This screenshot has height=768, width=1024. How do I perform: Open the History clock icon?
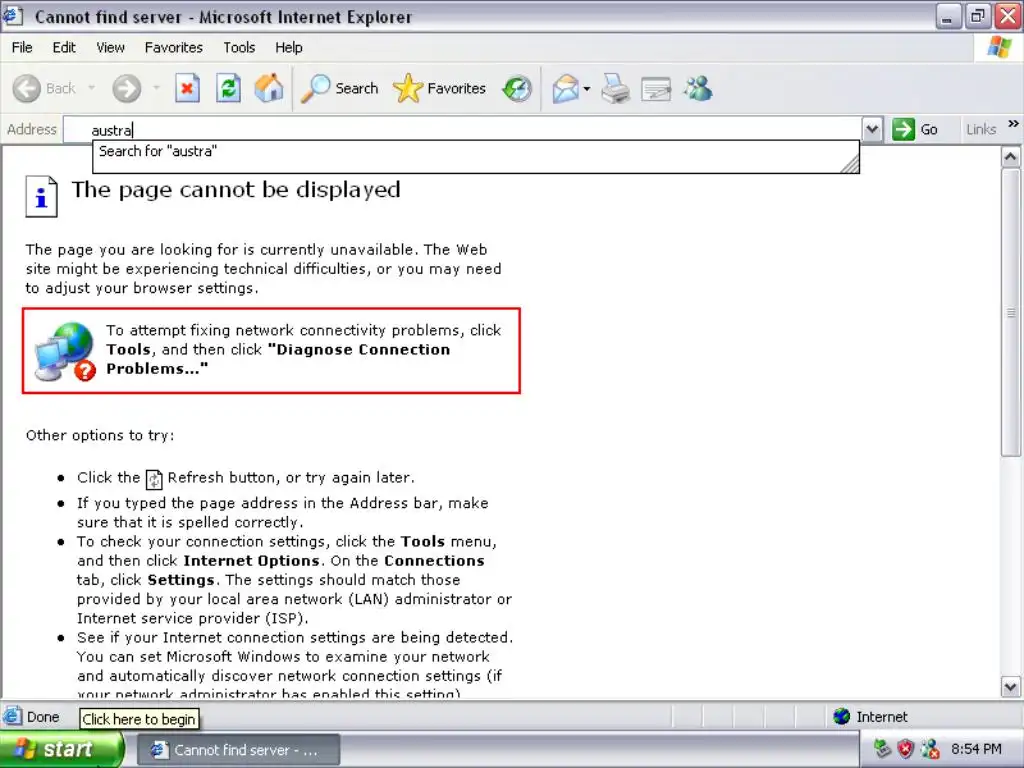[517, 89]
